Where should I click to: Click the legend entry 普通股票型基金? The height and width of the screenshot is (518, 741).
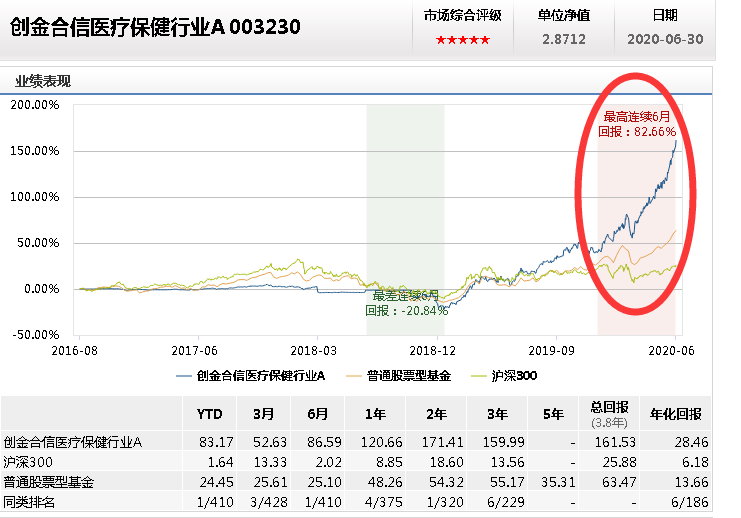click(399, 376)
